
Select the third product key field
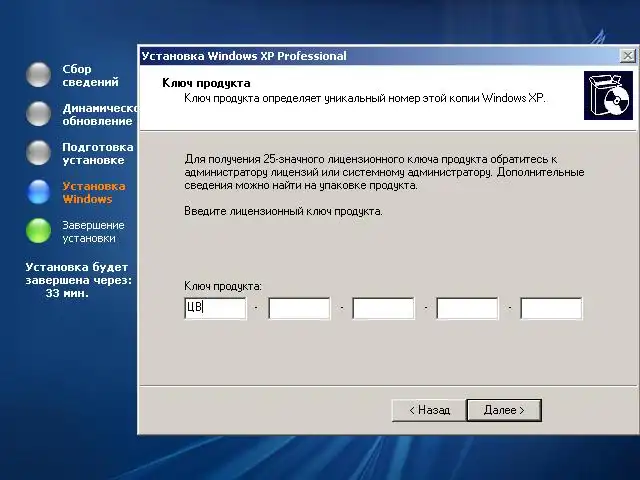383,308
